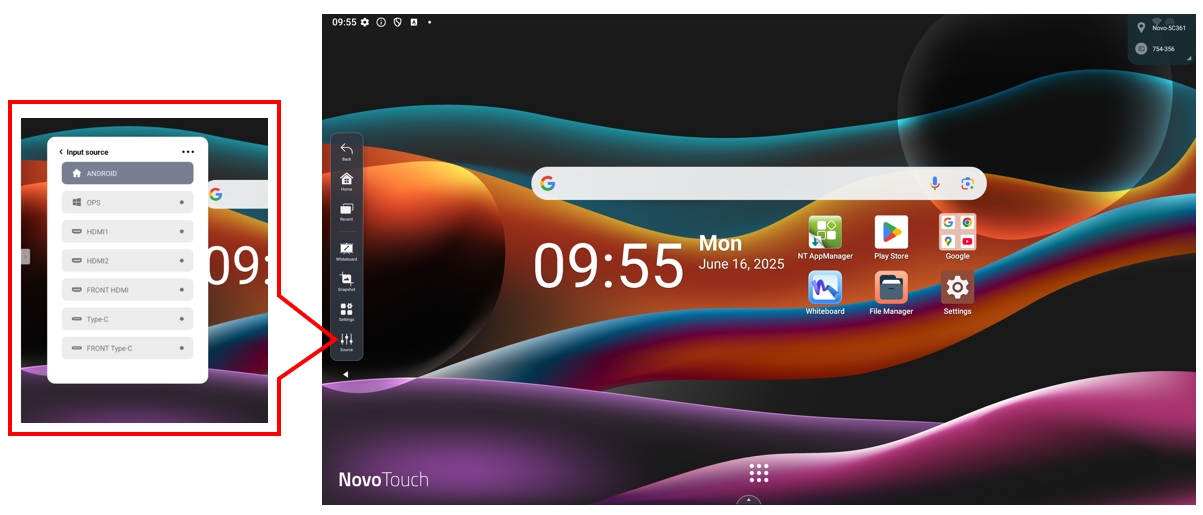Screen dimensions: 1203x515
Task: Open Input source more options menu
Action: [x=188, y=152]
